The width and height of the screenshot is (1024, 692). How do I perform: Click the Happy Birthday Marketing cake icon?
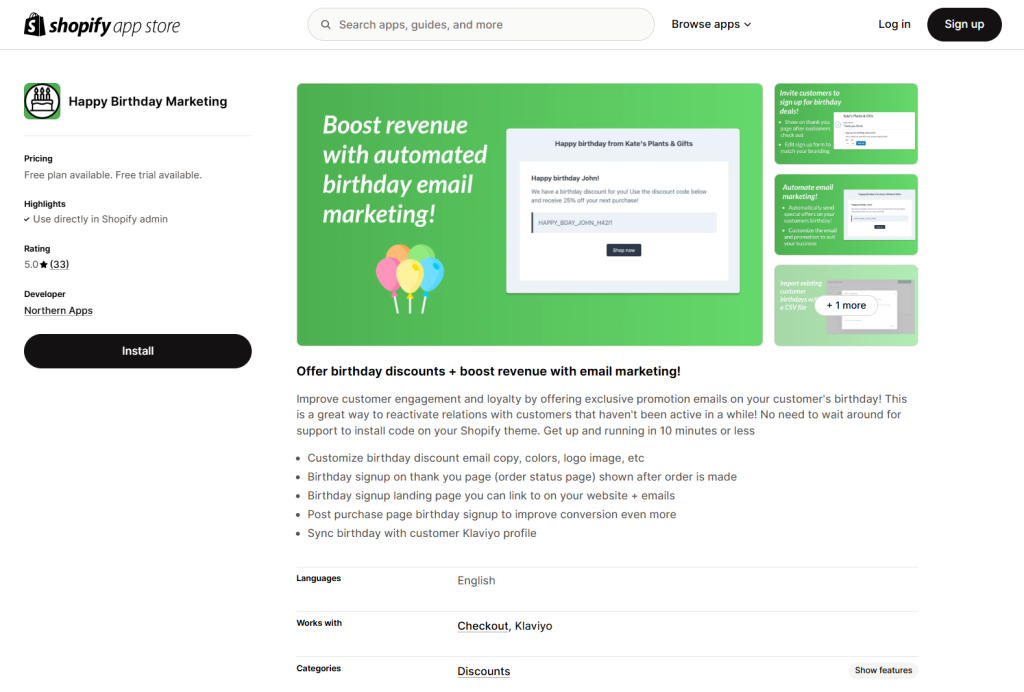click(42, 101)
